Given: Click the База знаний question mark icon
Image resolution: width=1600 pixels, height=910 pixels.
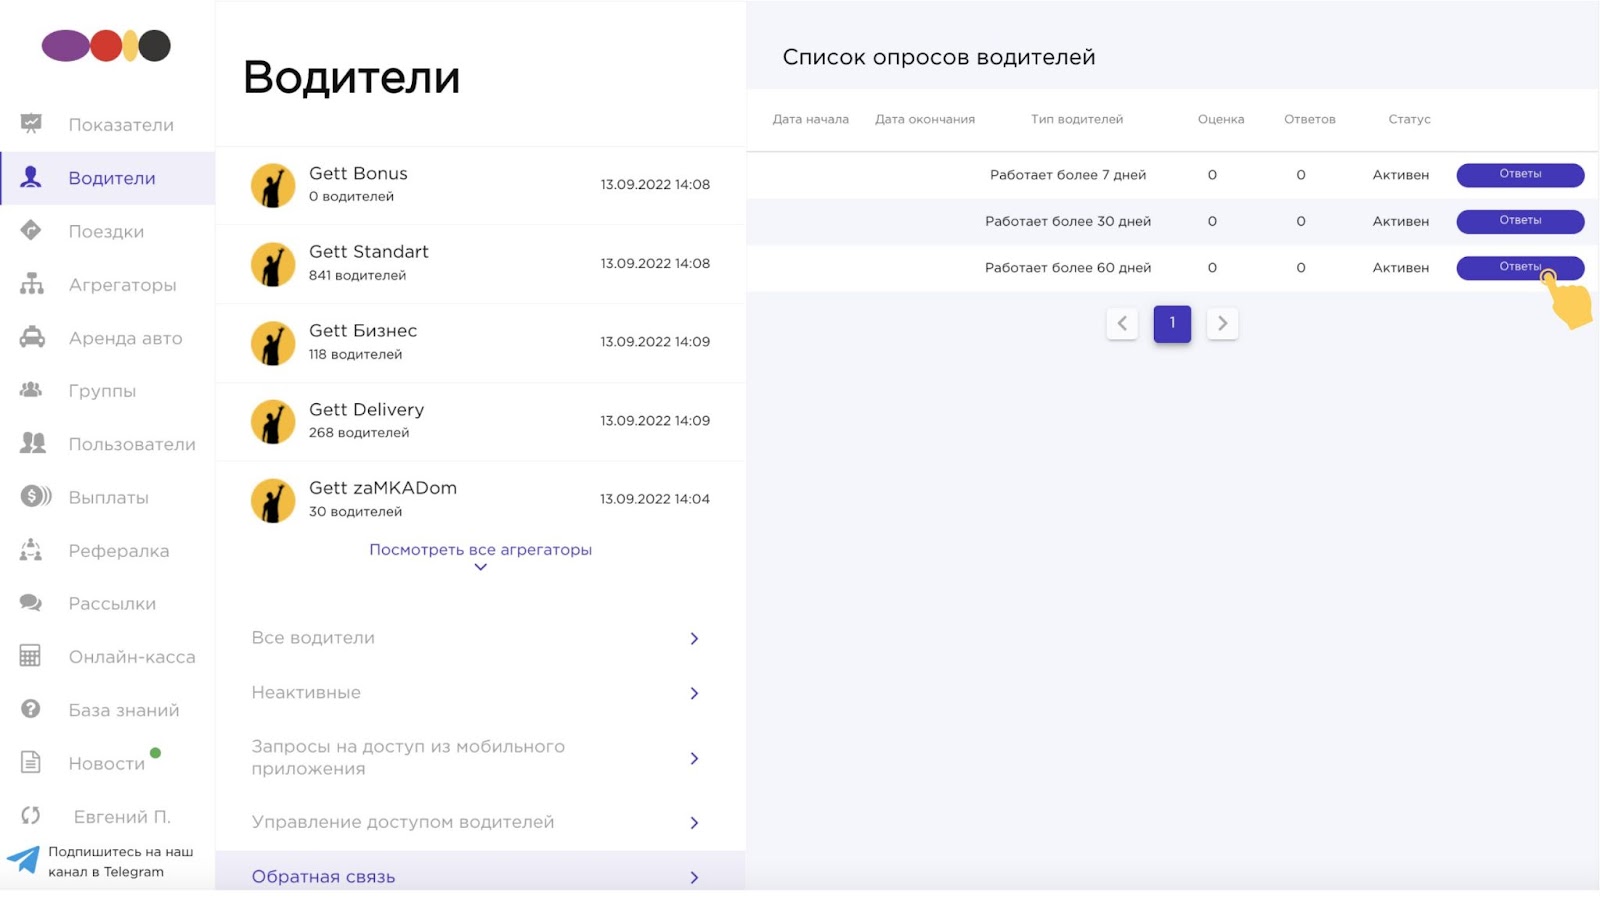Looking at the screenshot, I should [x=31, y=709].
